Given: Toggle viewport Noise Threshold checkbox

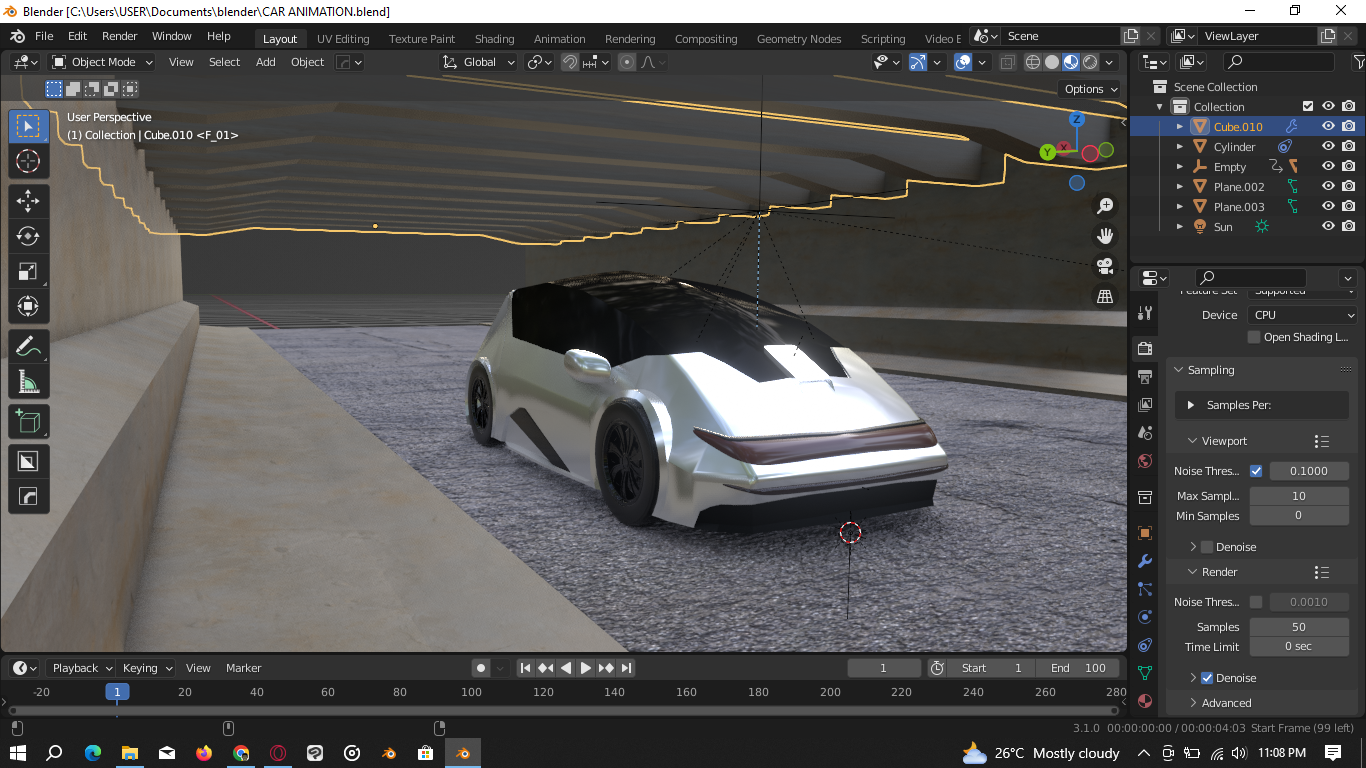Looking at the screenshot, I should pyautogui.click(x=1256, y=471).
